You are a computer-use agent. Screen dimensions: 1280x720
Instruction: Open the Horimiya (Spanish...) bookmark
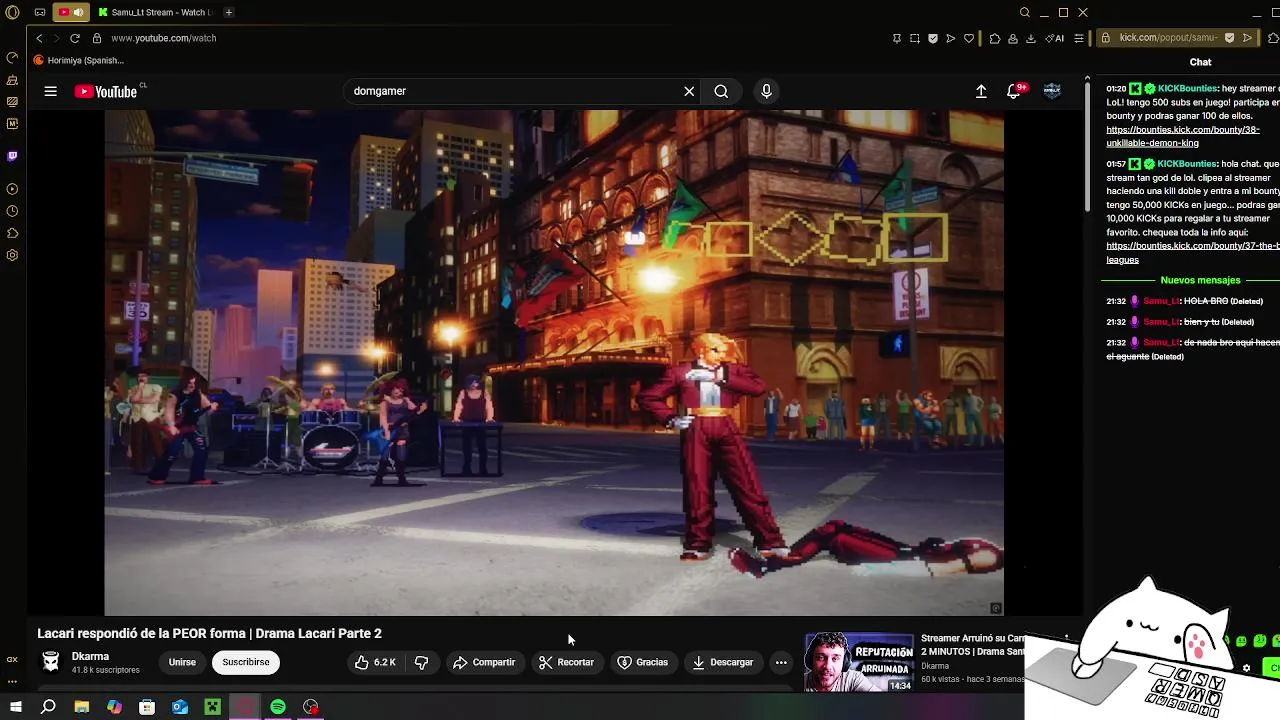point(79,60)
